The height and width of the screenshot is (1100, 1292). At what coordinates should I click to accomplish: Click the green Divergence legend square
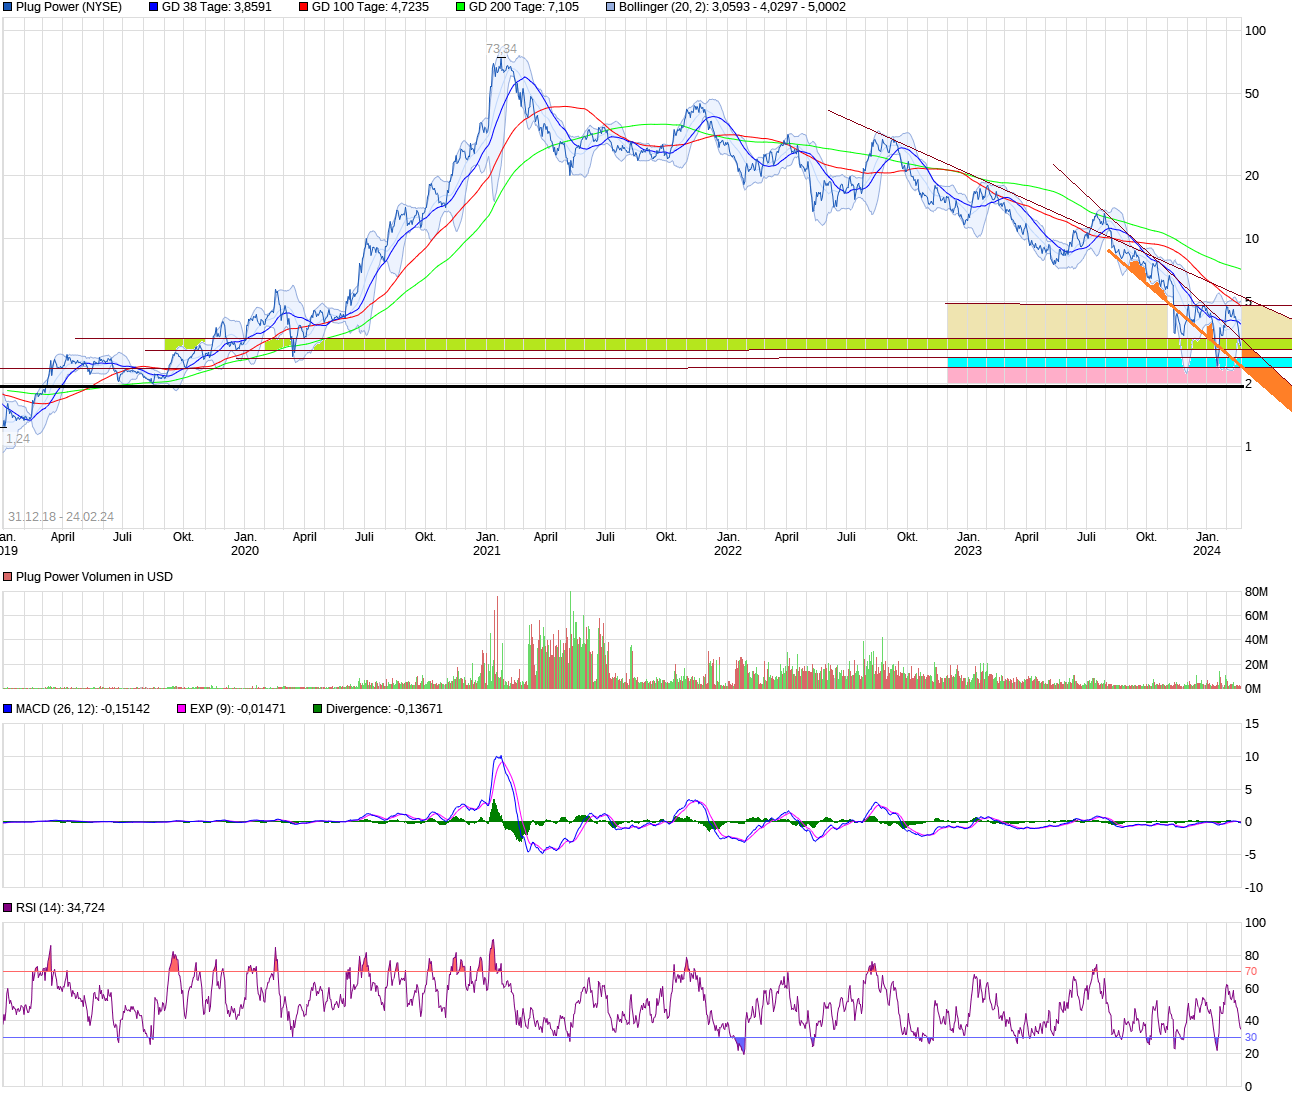[318, 709]
